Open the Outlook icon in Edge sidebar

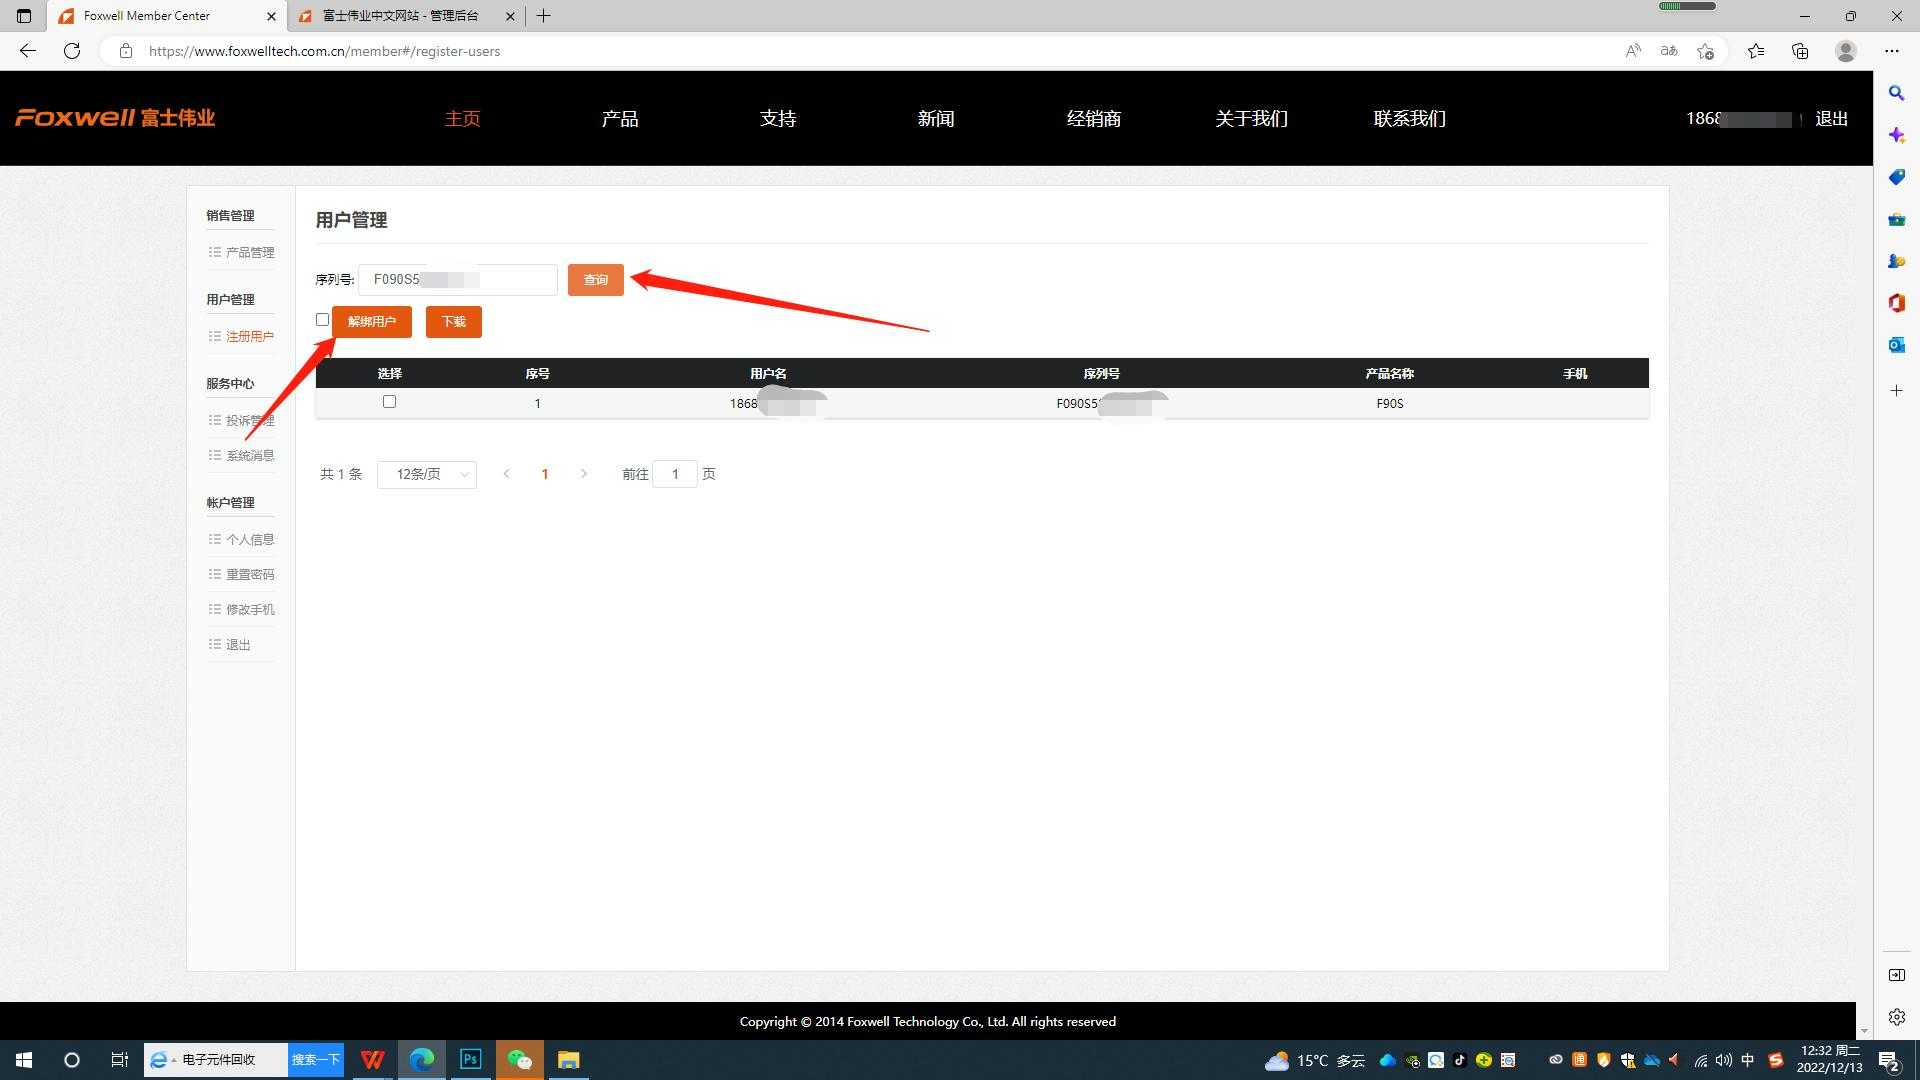click(x=1896, y=345)
